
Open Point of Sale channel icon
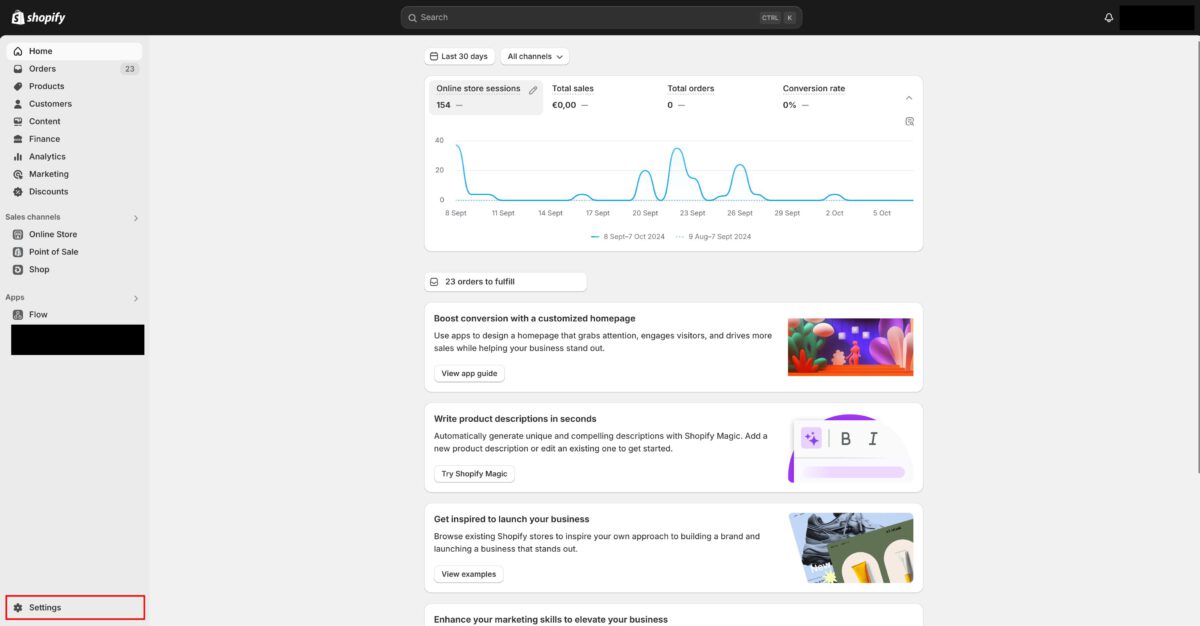(x=18, y=252)
